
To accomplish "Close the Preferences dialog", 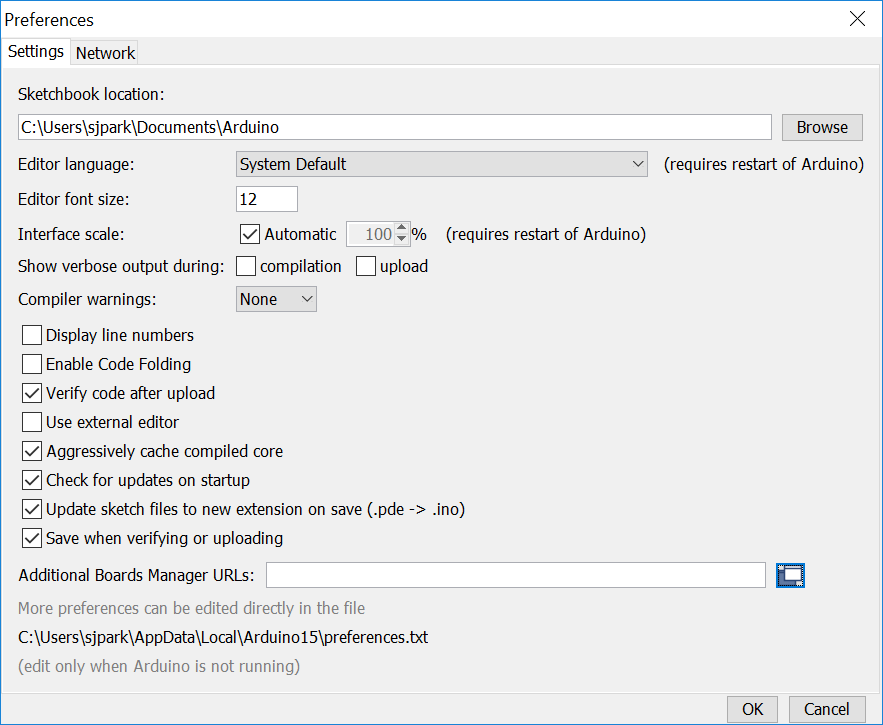I will tap(857, 19).
